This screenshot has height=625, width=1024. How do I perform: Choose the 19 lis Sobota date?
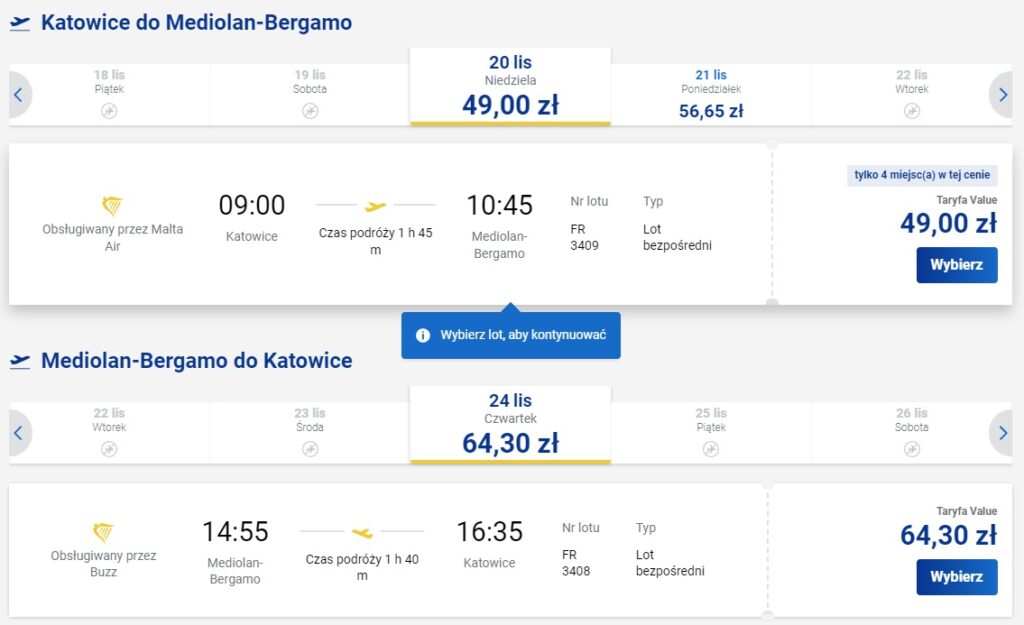tap(310, 94)
